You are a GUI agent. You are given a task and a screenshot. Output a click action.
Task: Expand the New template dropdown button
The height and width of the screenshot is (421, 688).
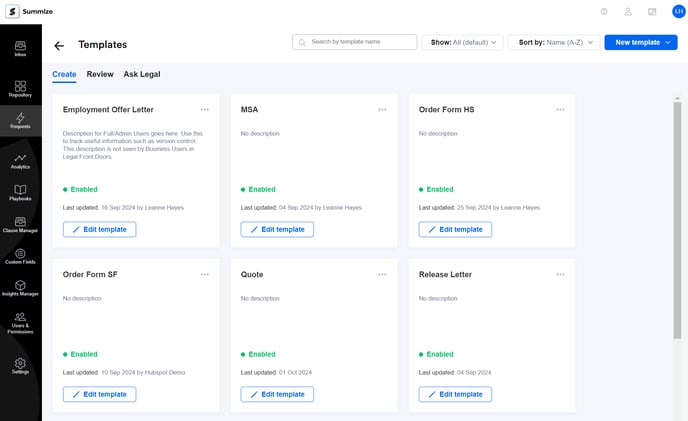point(640,43)
